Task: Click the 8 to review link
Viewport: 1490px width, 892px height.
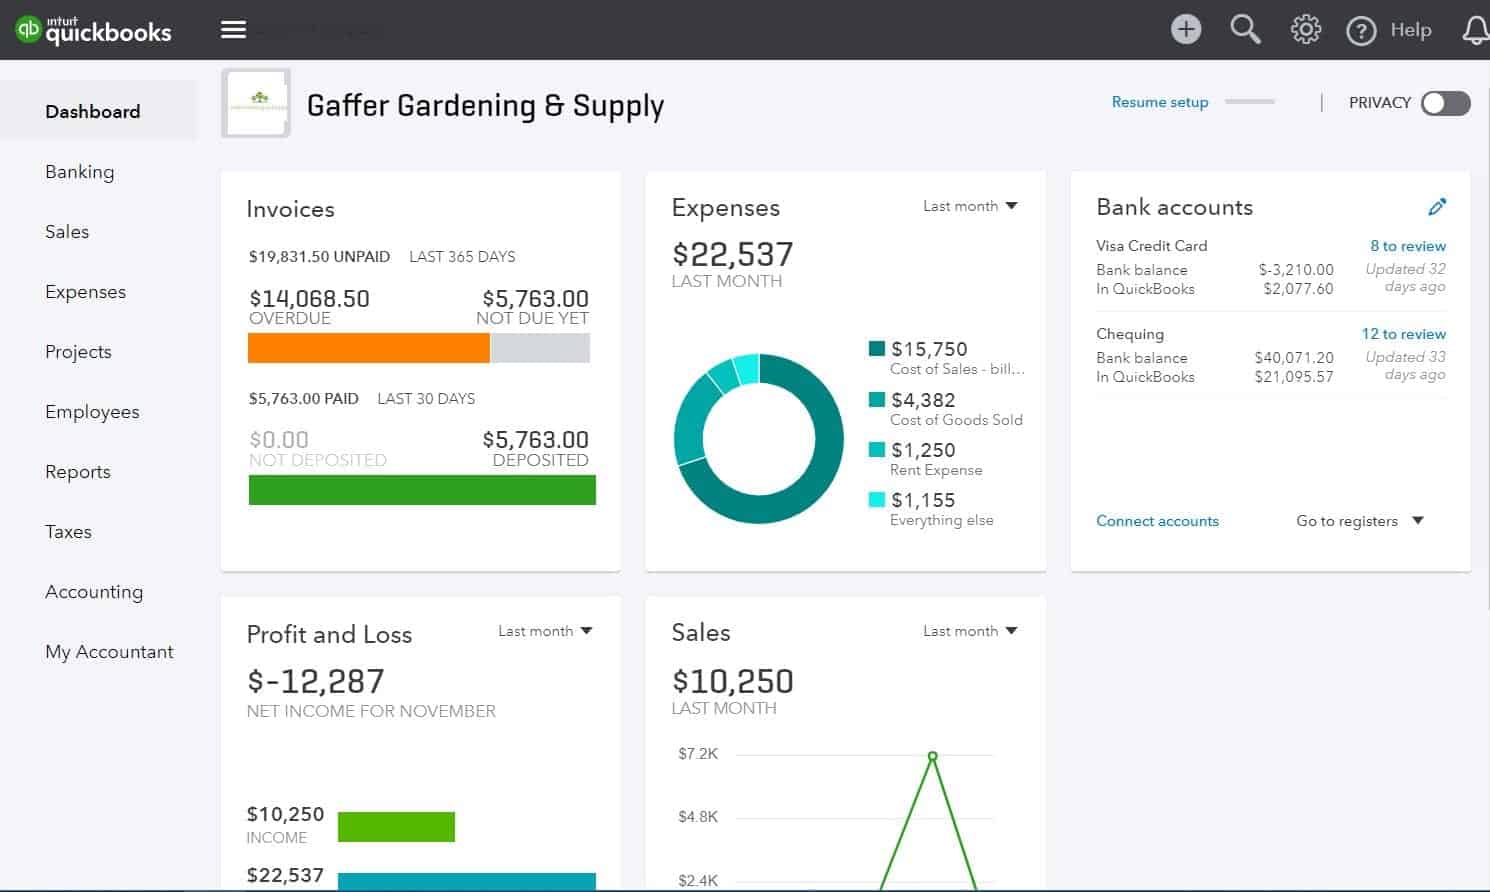Action: pyautogui.click(x=1408, y=246)
